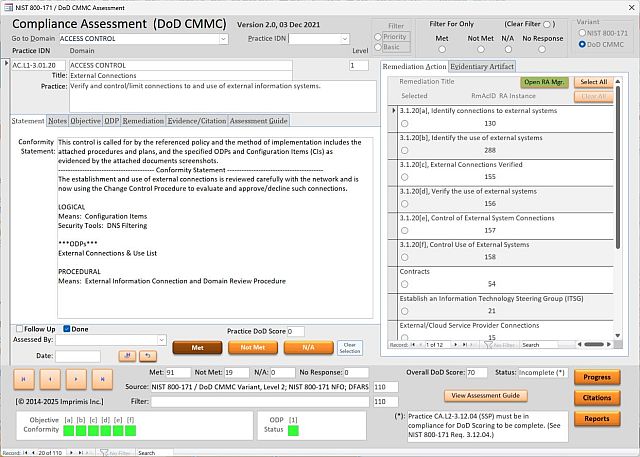Tick the Follow Up checkbox
The height and width of the screenshot is (457, 640).
[19, 328]
